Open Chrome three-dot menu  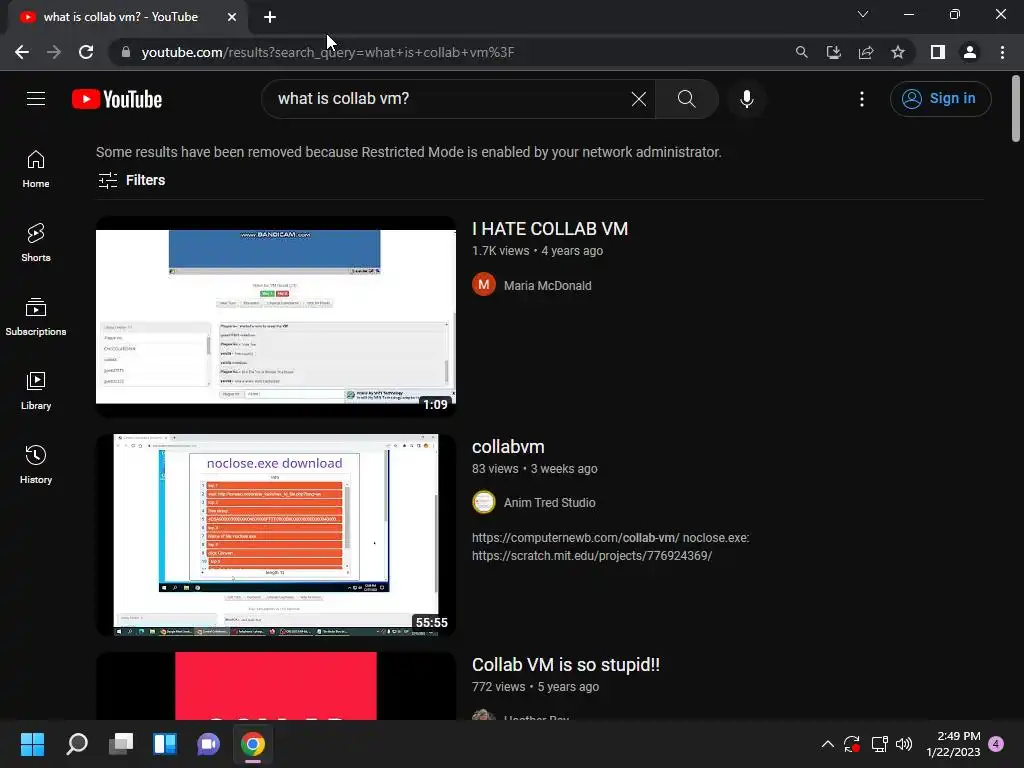coord(1002,52)
